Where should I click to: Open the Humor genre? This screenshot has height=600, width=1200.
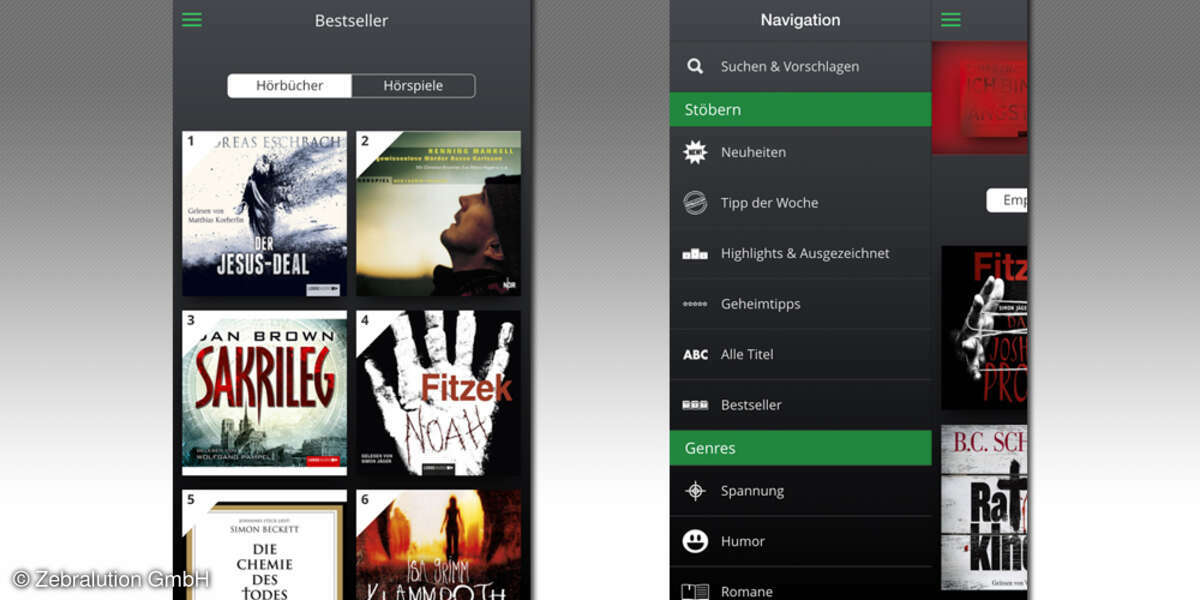[x=800, y=541]
